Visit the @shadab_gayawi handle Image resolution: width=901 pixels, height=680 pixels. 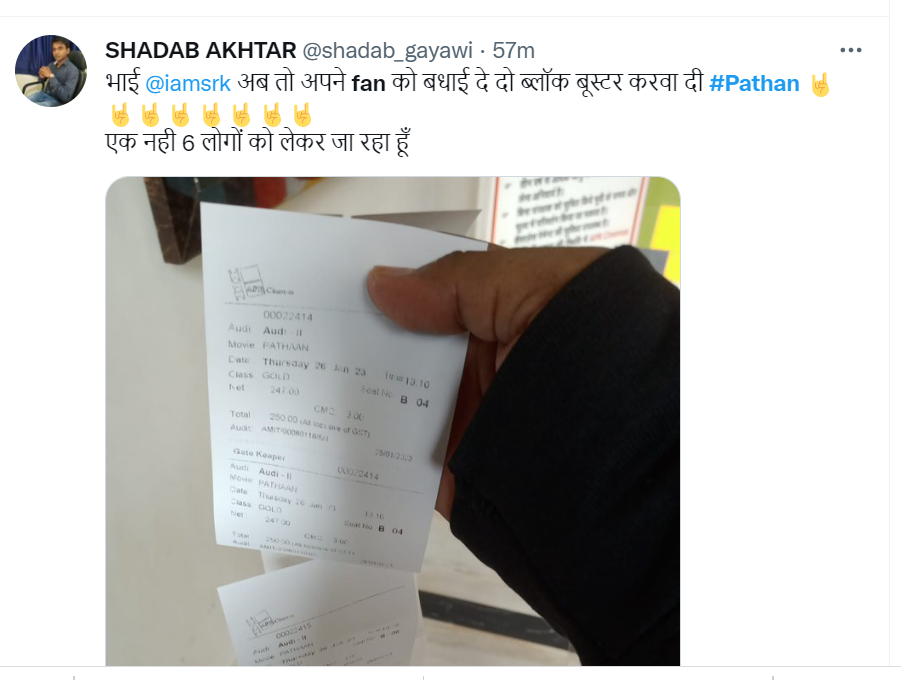tap(387, 51)
